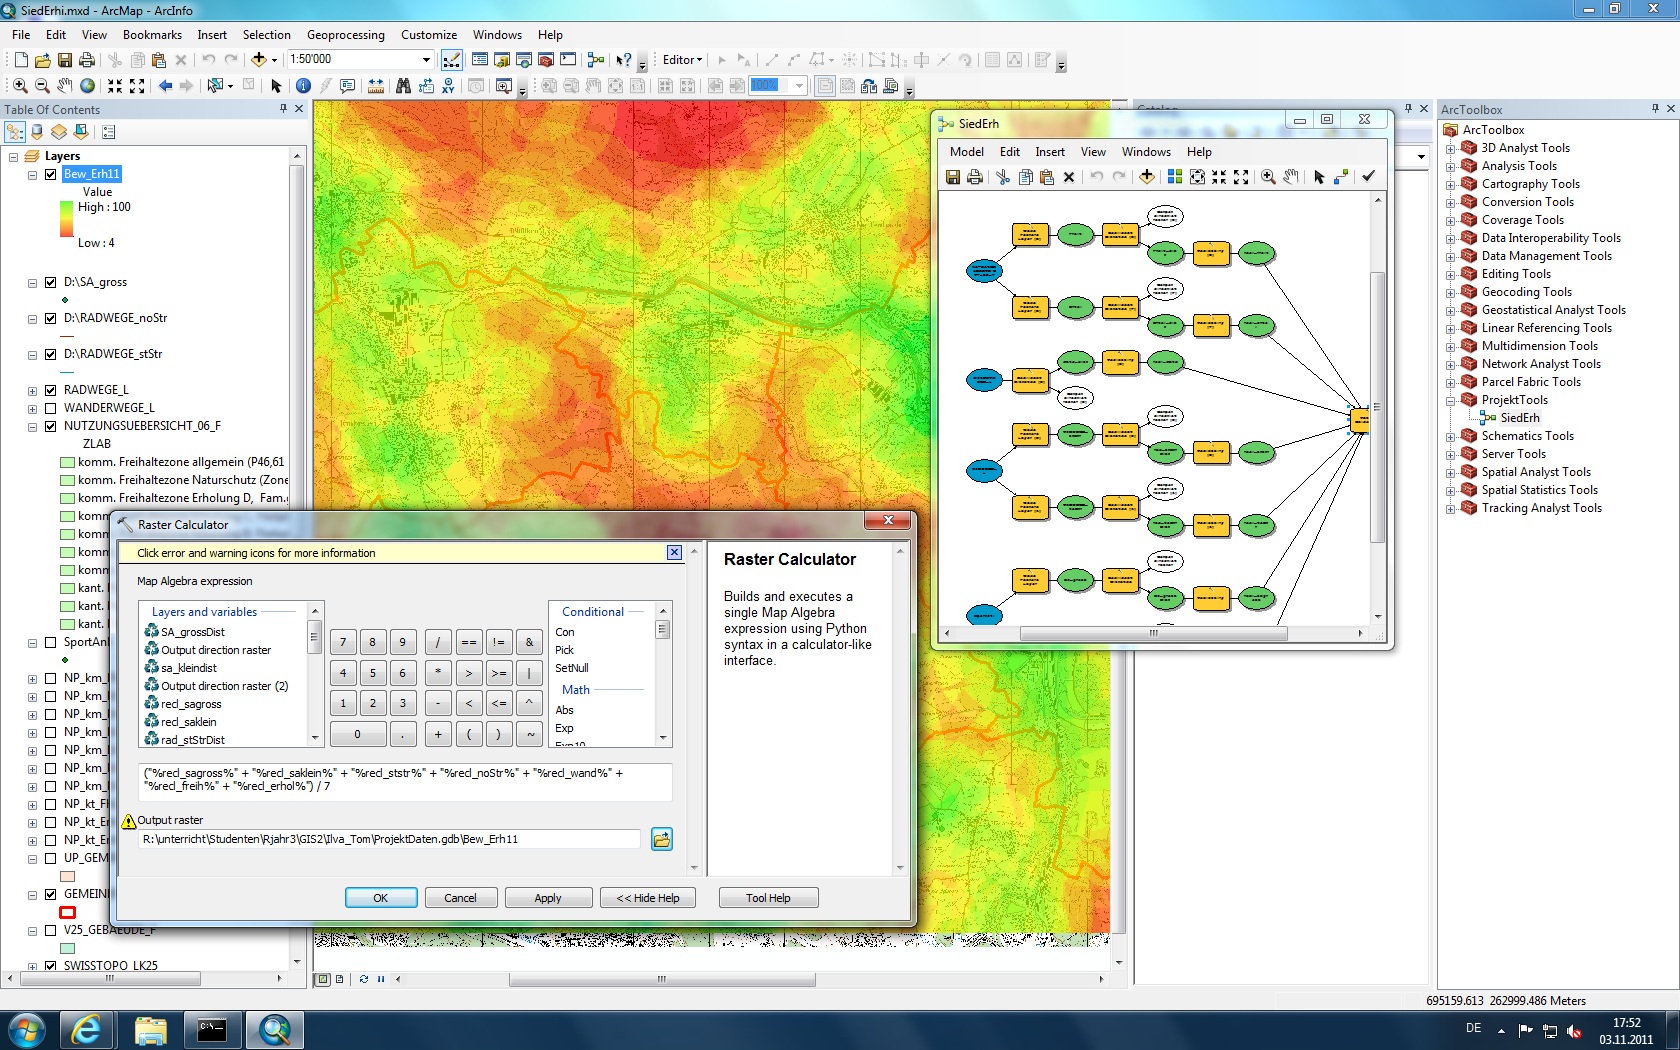This screenshot has height=1050, width=1680.
Task: Toggle the RADWEGE_L layer visibility
Action: 51,390
